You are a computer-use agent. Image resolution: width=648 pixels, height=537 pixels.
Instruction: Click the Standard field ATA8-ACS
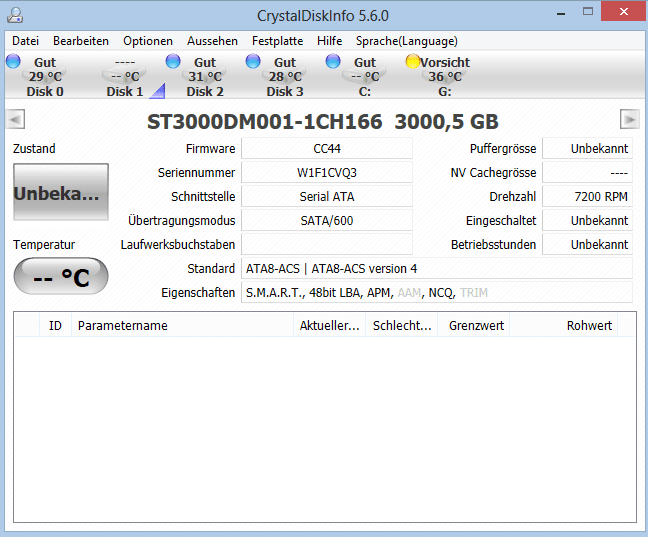(x=437, y=268)
